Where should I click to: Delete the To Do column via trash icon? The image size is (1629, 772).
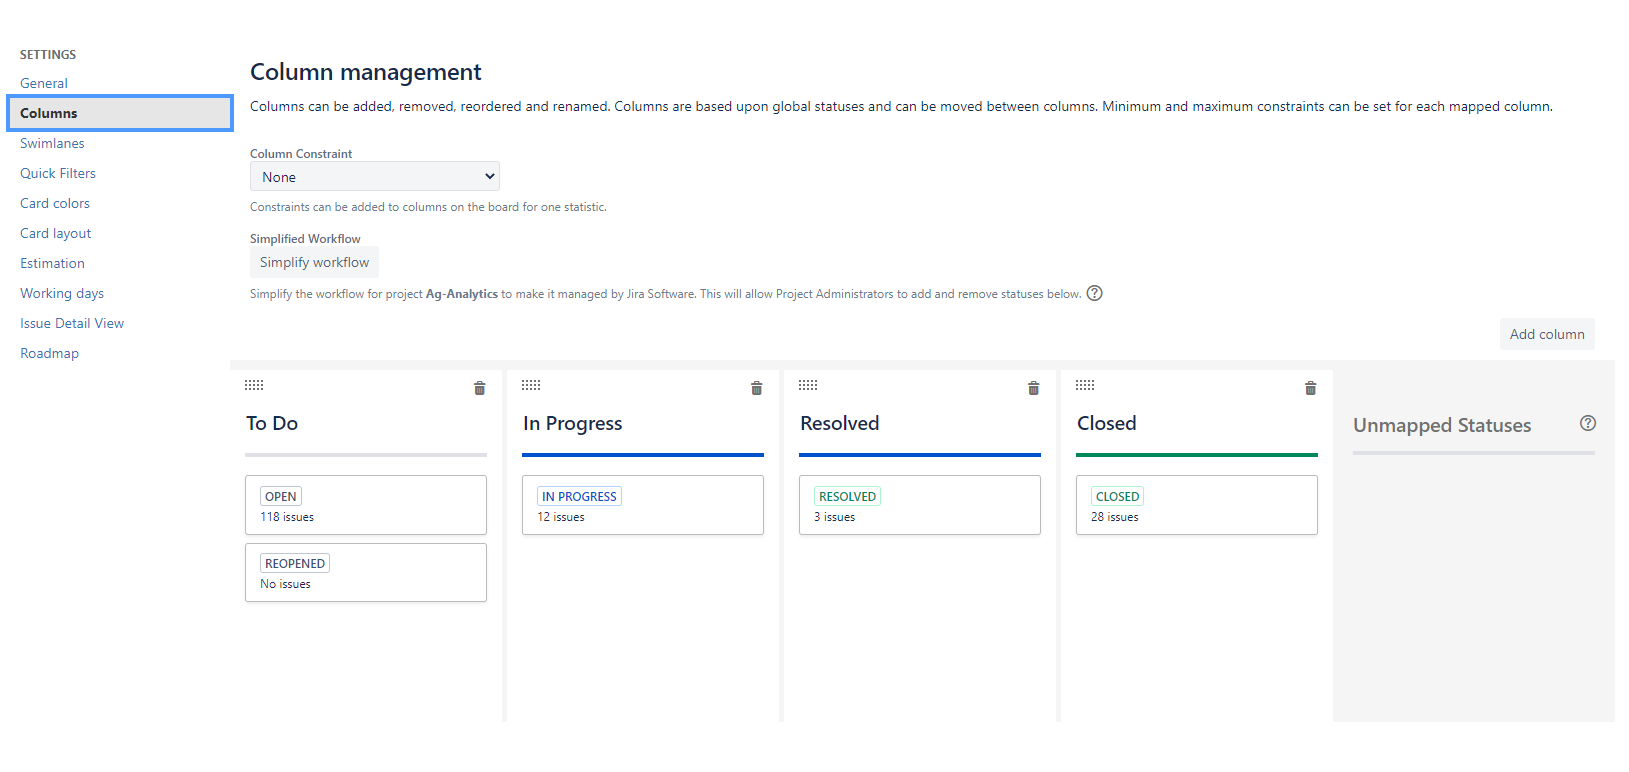[480, 388]
